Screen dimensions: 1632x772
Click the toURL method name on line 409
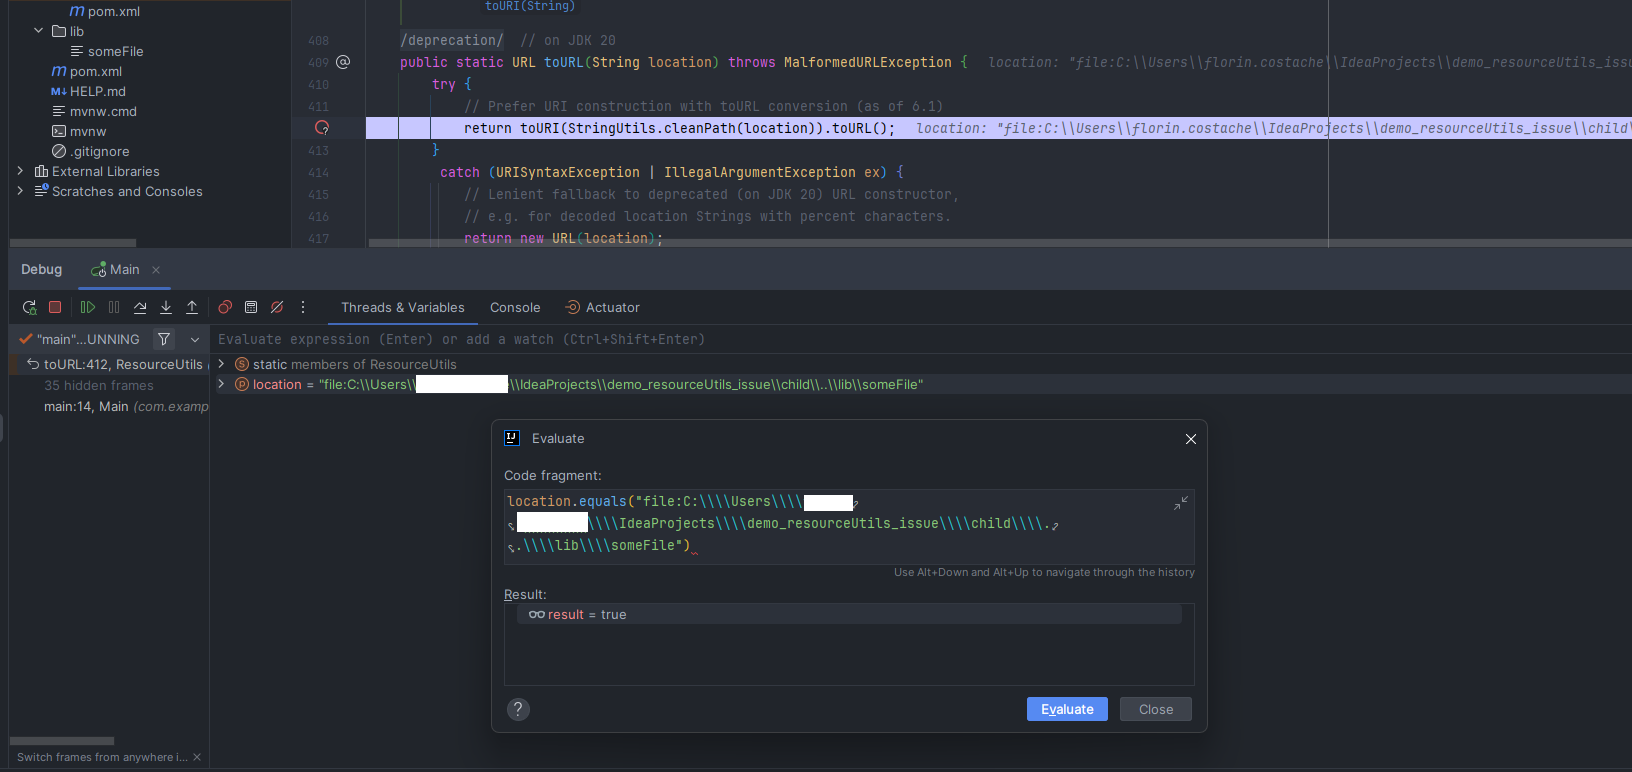[563, 62]
